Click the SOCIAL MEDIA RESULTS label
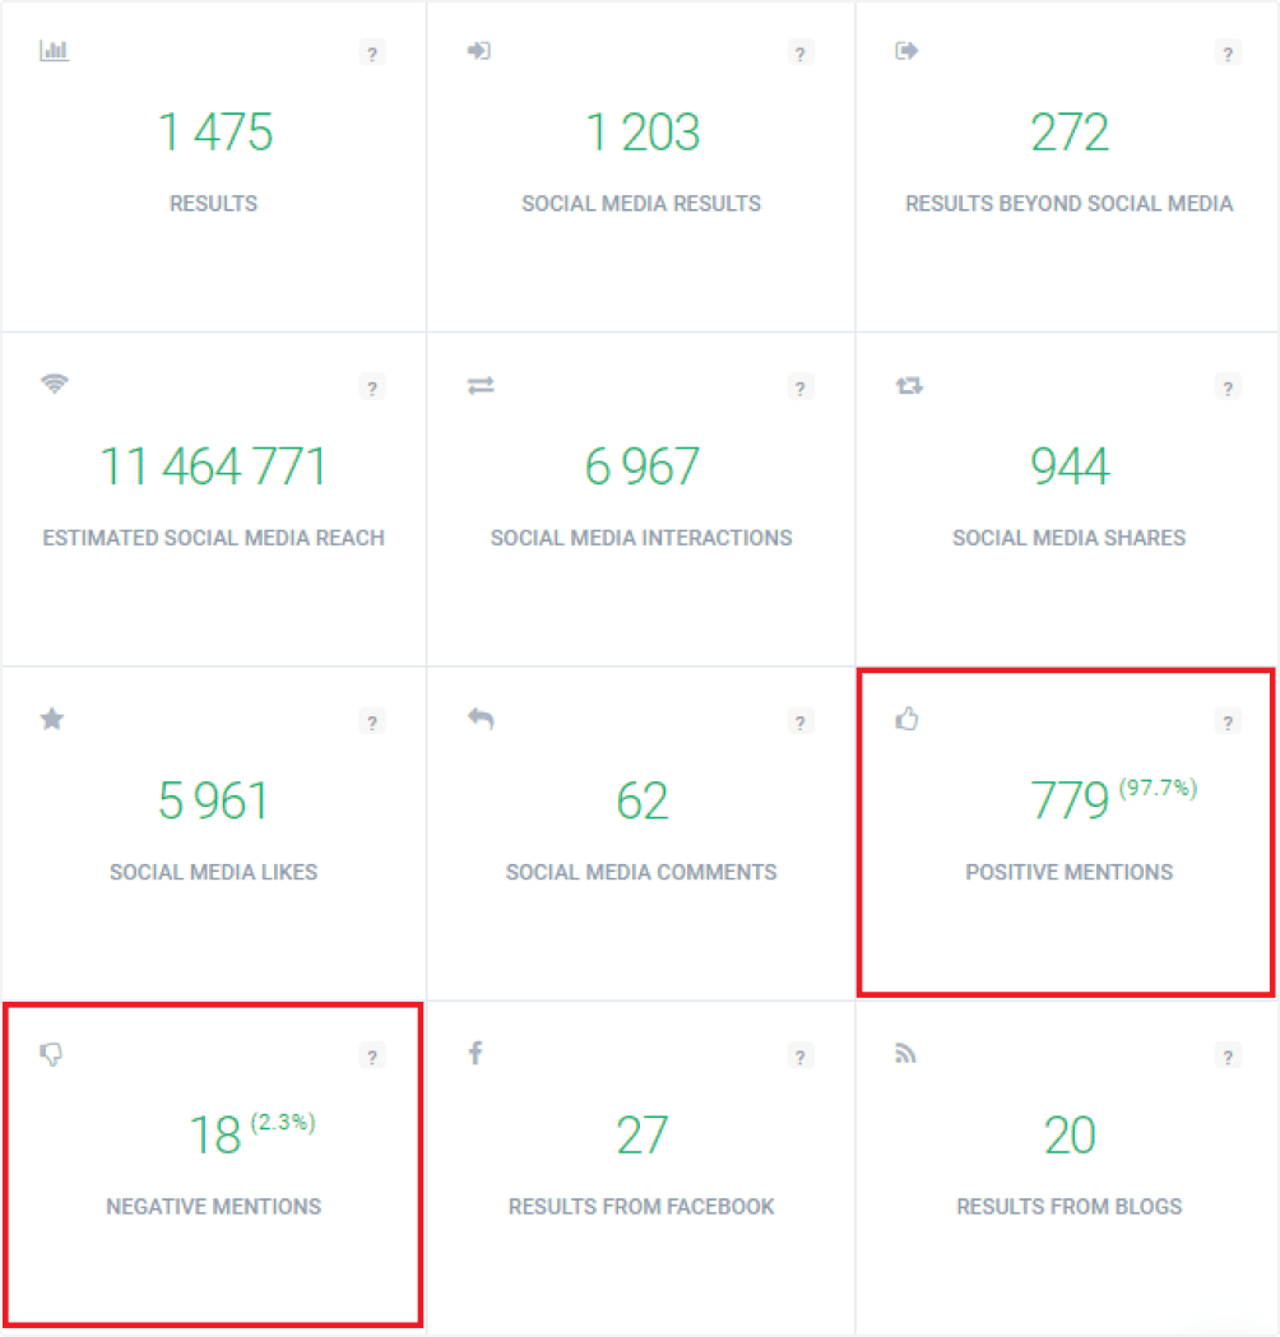The width and height of the screenshot is (1280, 1337). [641, 203]
